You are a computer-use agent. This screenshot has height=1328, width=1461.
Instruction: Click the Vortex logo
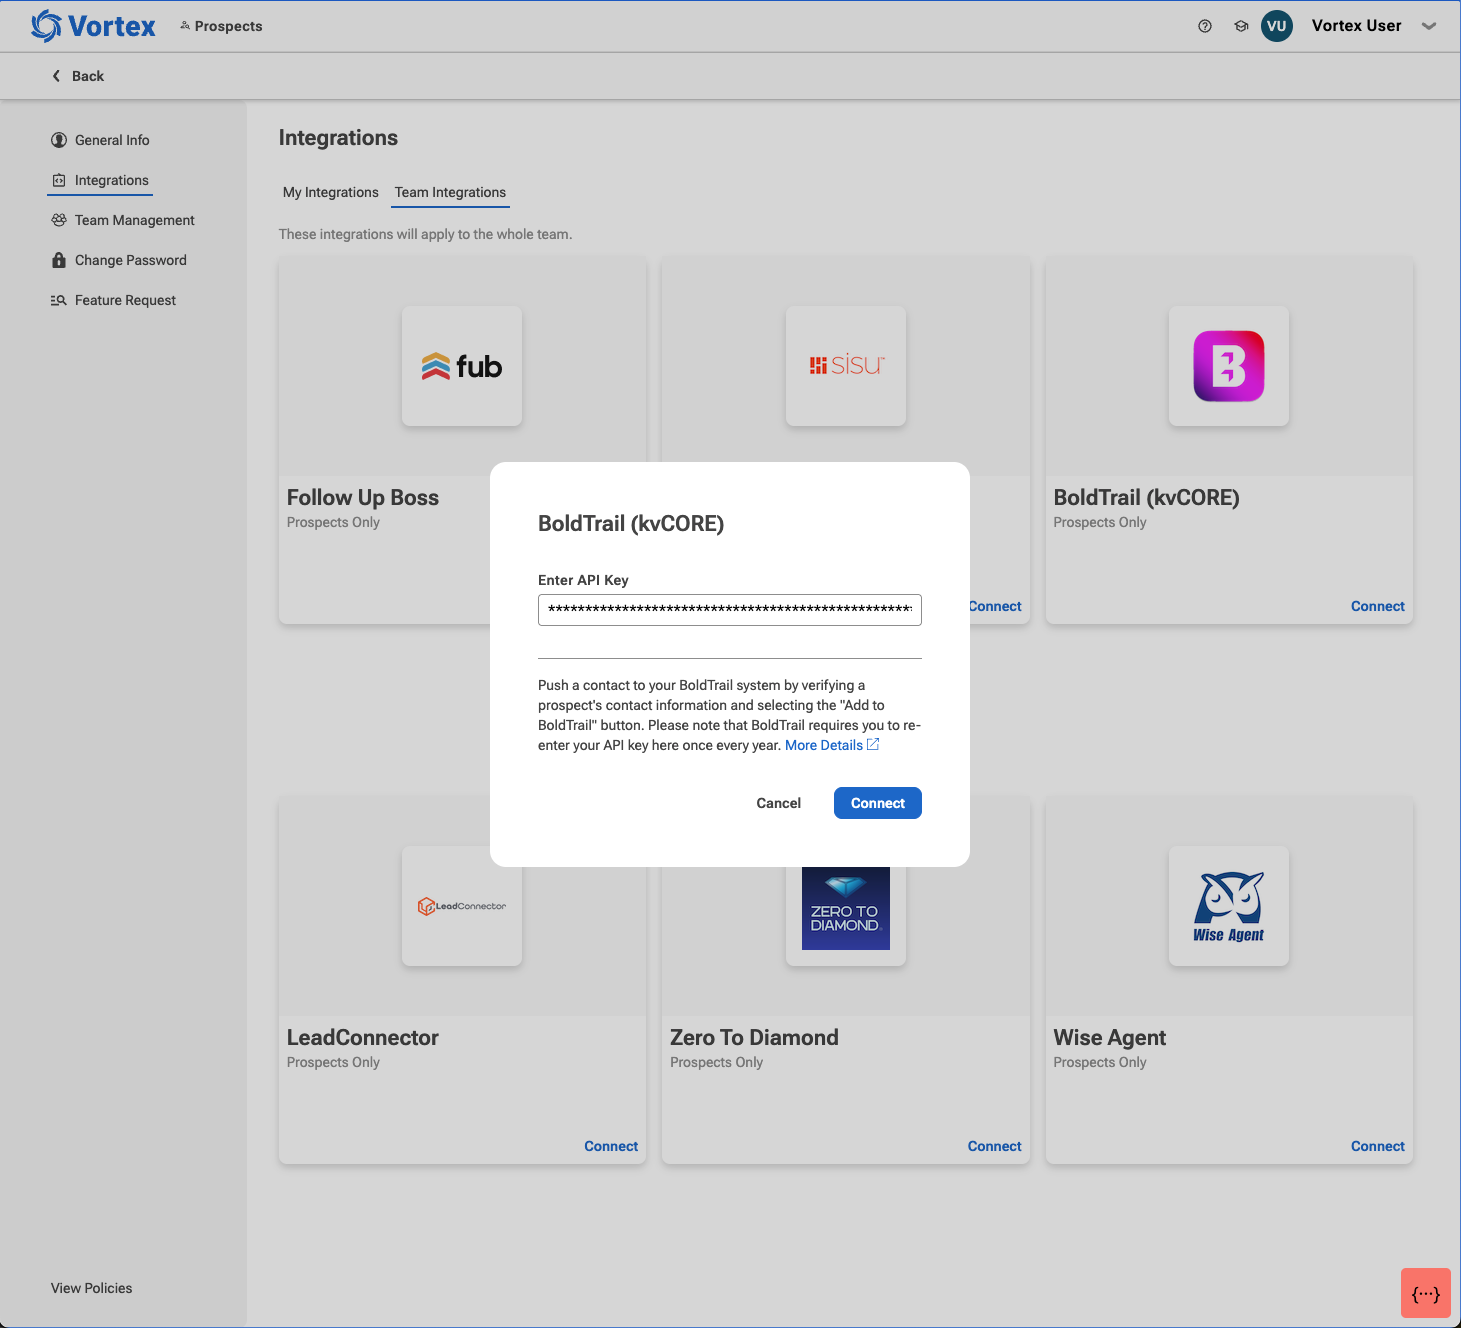coord(93,26)
